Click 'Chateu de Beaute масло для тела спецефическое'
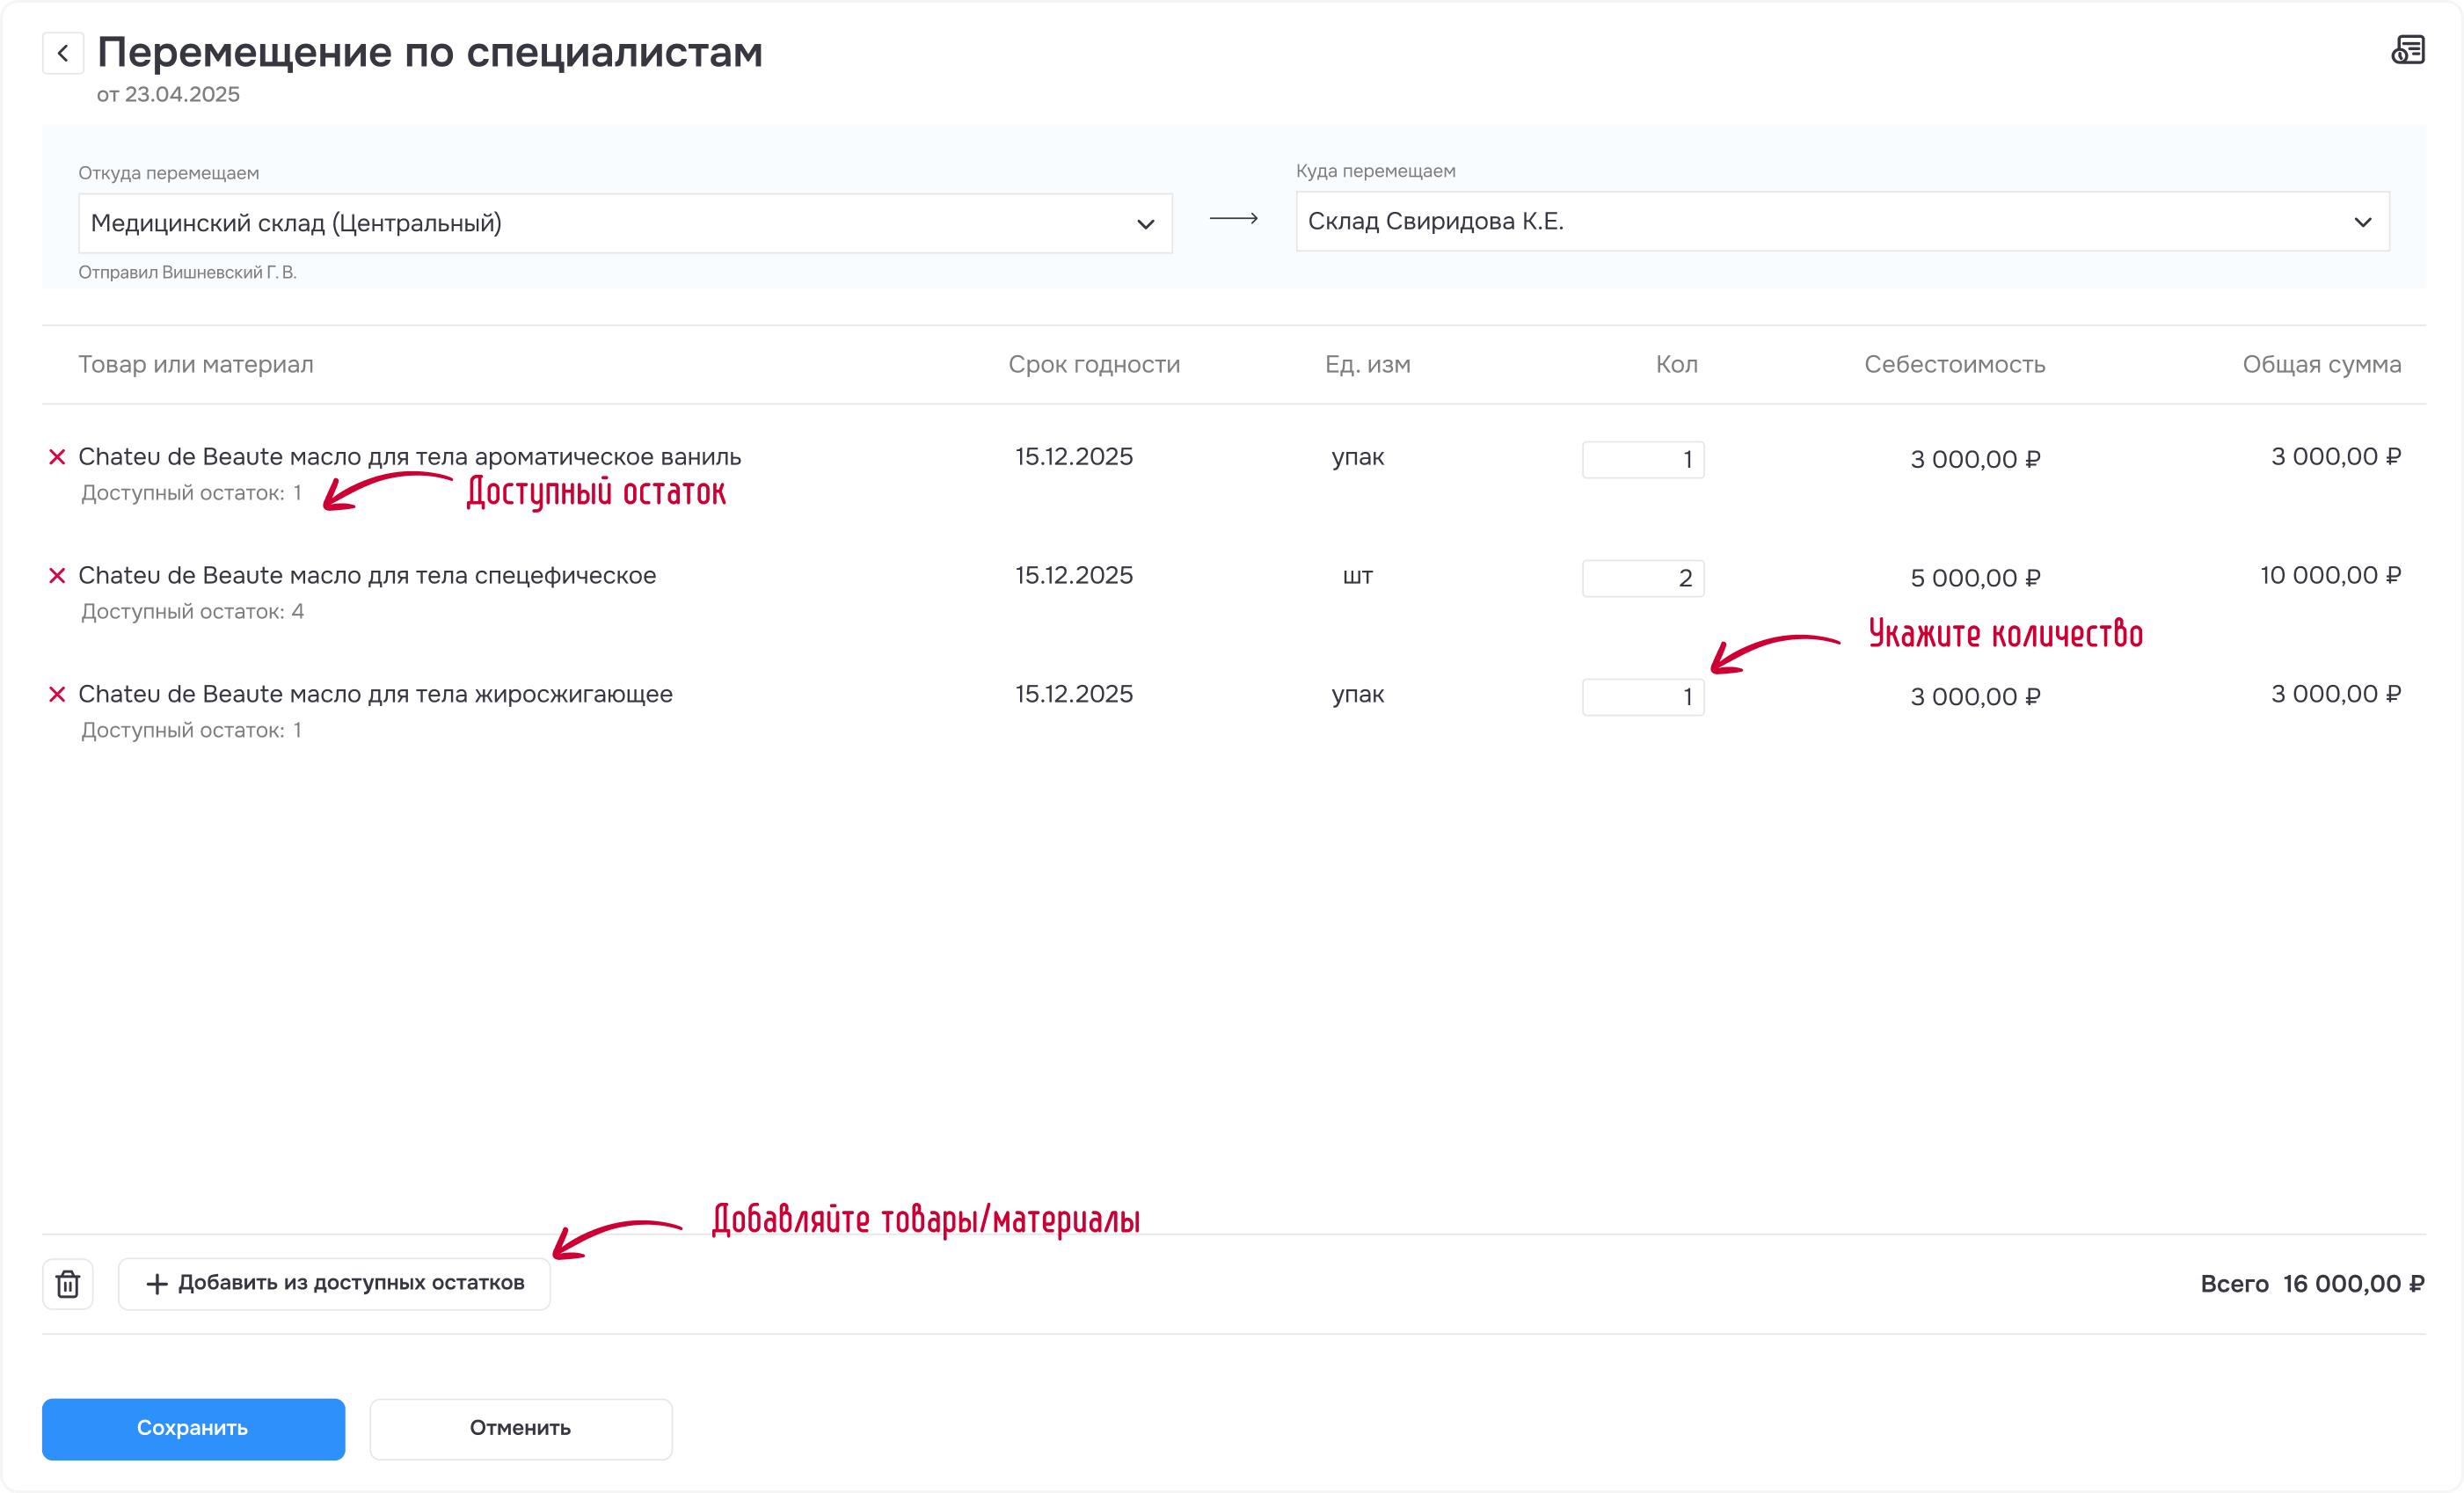Image resolution: width=2464 pixels, height=1493 pixels. click(367, 576)
